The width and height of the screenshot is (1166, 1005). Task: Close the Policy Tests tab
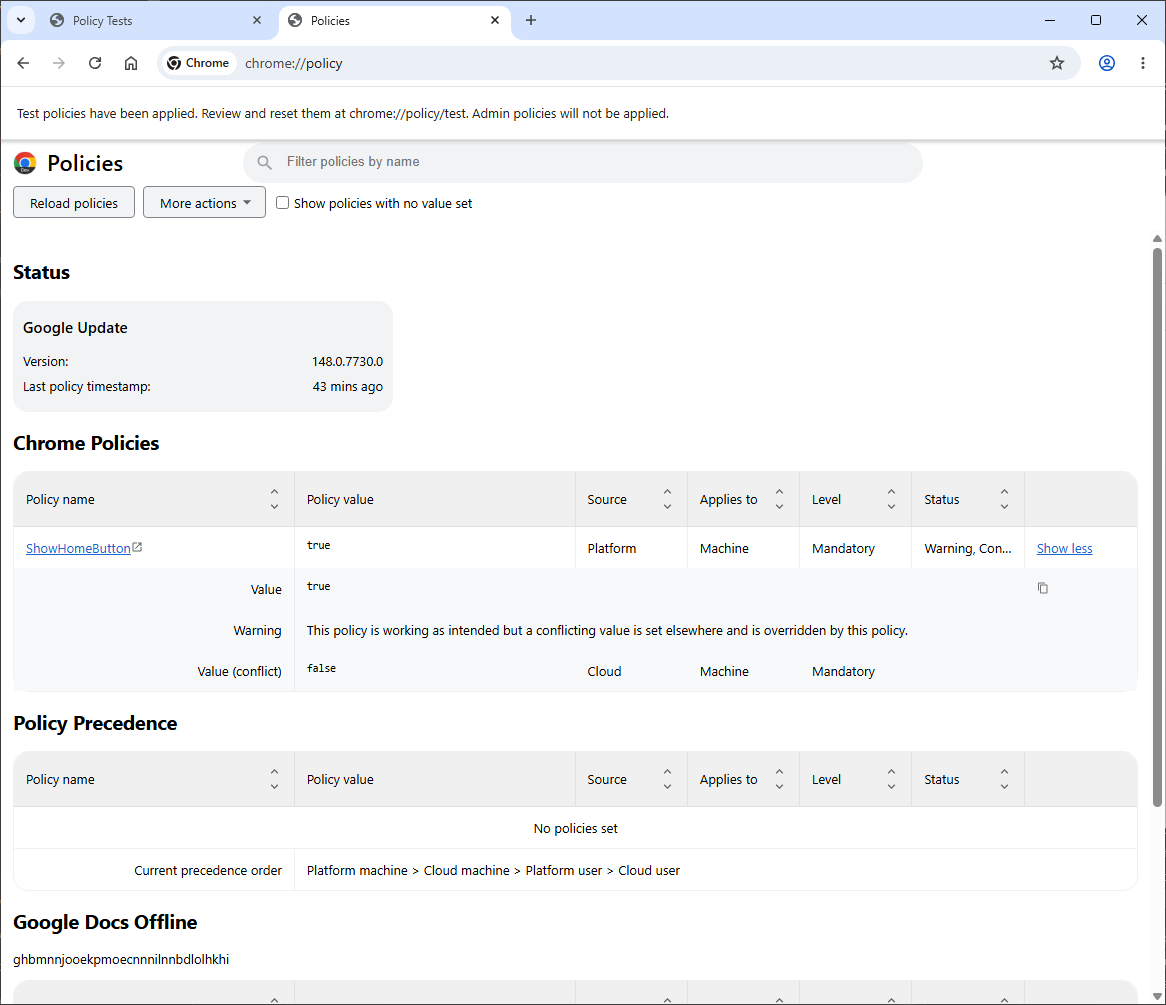pyautogui.click(x=257, y=20)
